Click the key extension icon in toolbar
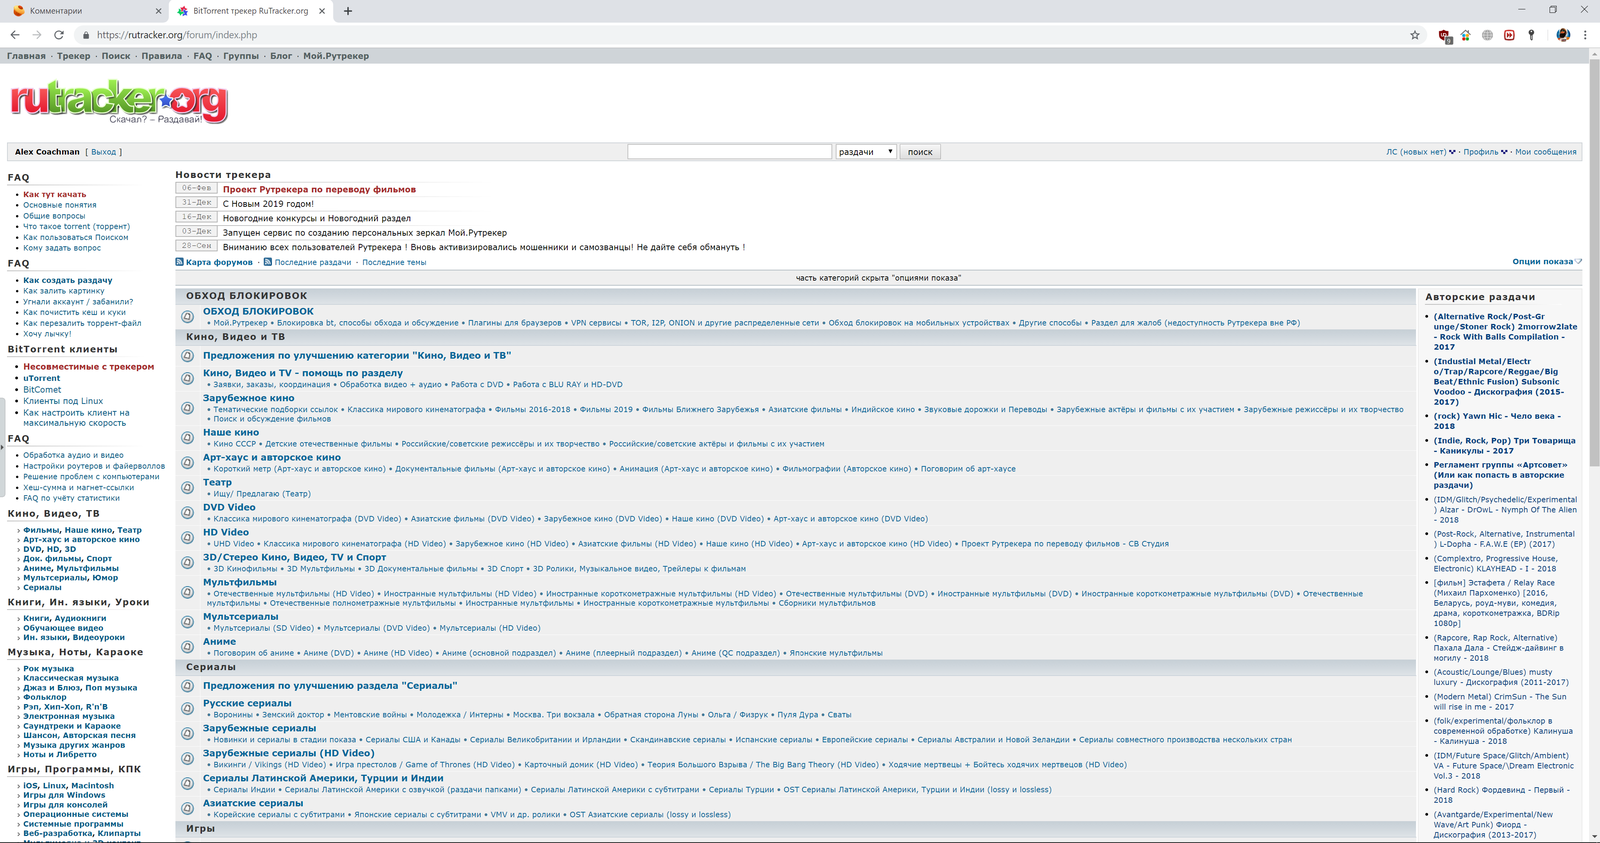Screen dimensions: 1600x843 (1531, 35)
